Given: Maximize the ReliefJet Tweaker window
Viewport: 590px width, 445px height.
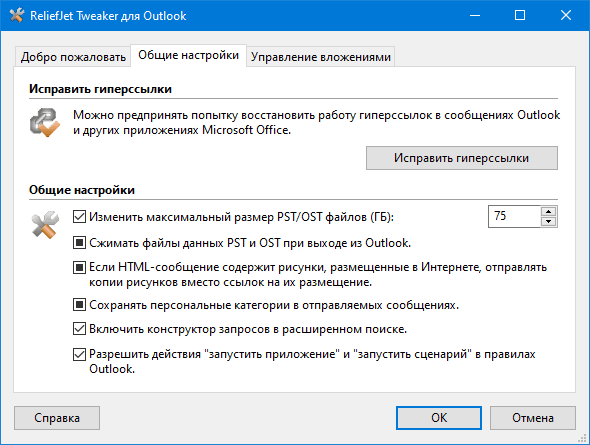Looking at the screenshot, I should (x=520, y=15).
